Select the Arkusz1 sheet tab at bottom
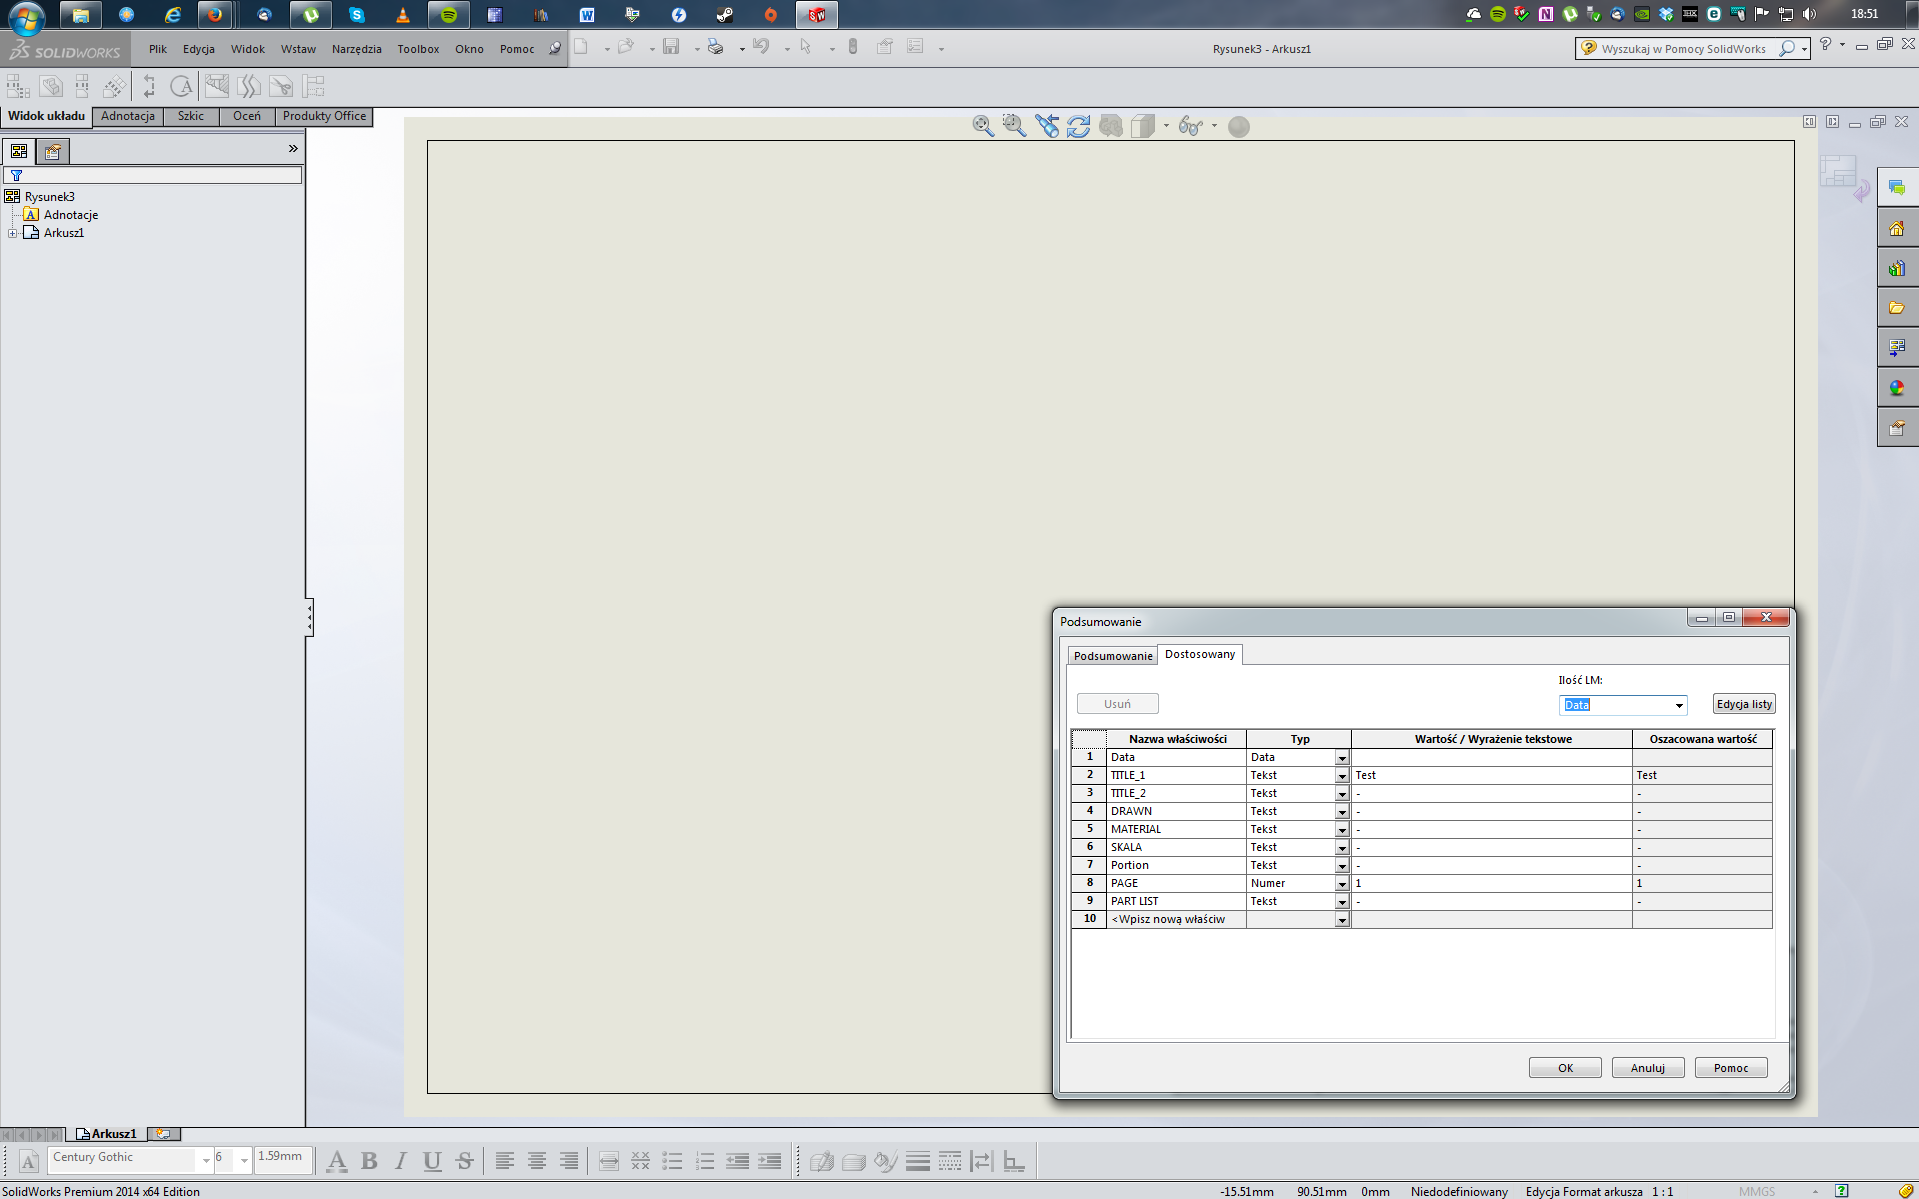1919x1199 pixels. [x=107, y=1134]
